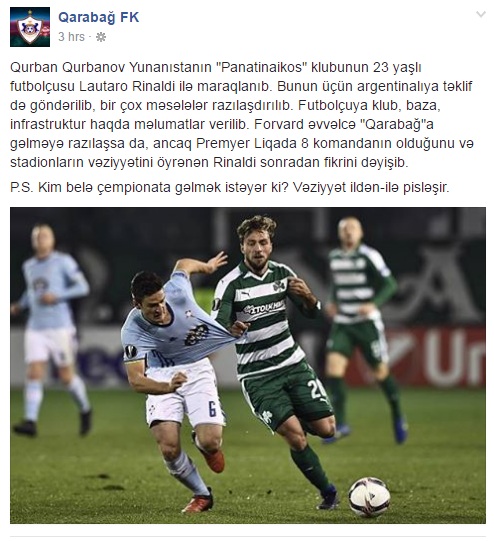Click the green-striped player's face in photo
The width and height of the screenshot is (494, 541).
(256, 247)
